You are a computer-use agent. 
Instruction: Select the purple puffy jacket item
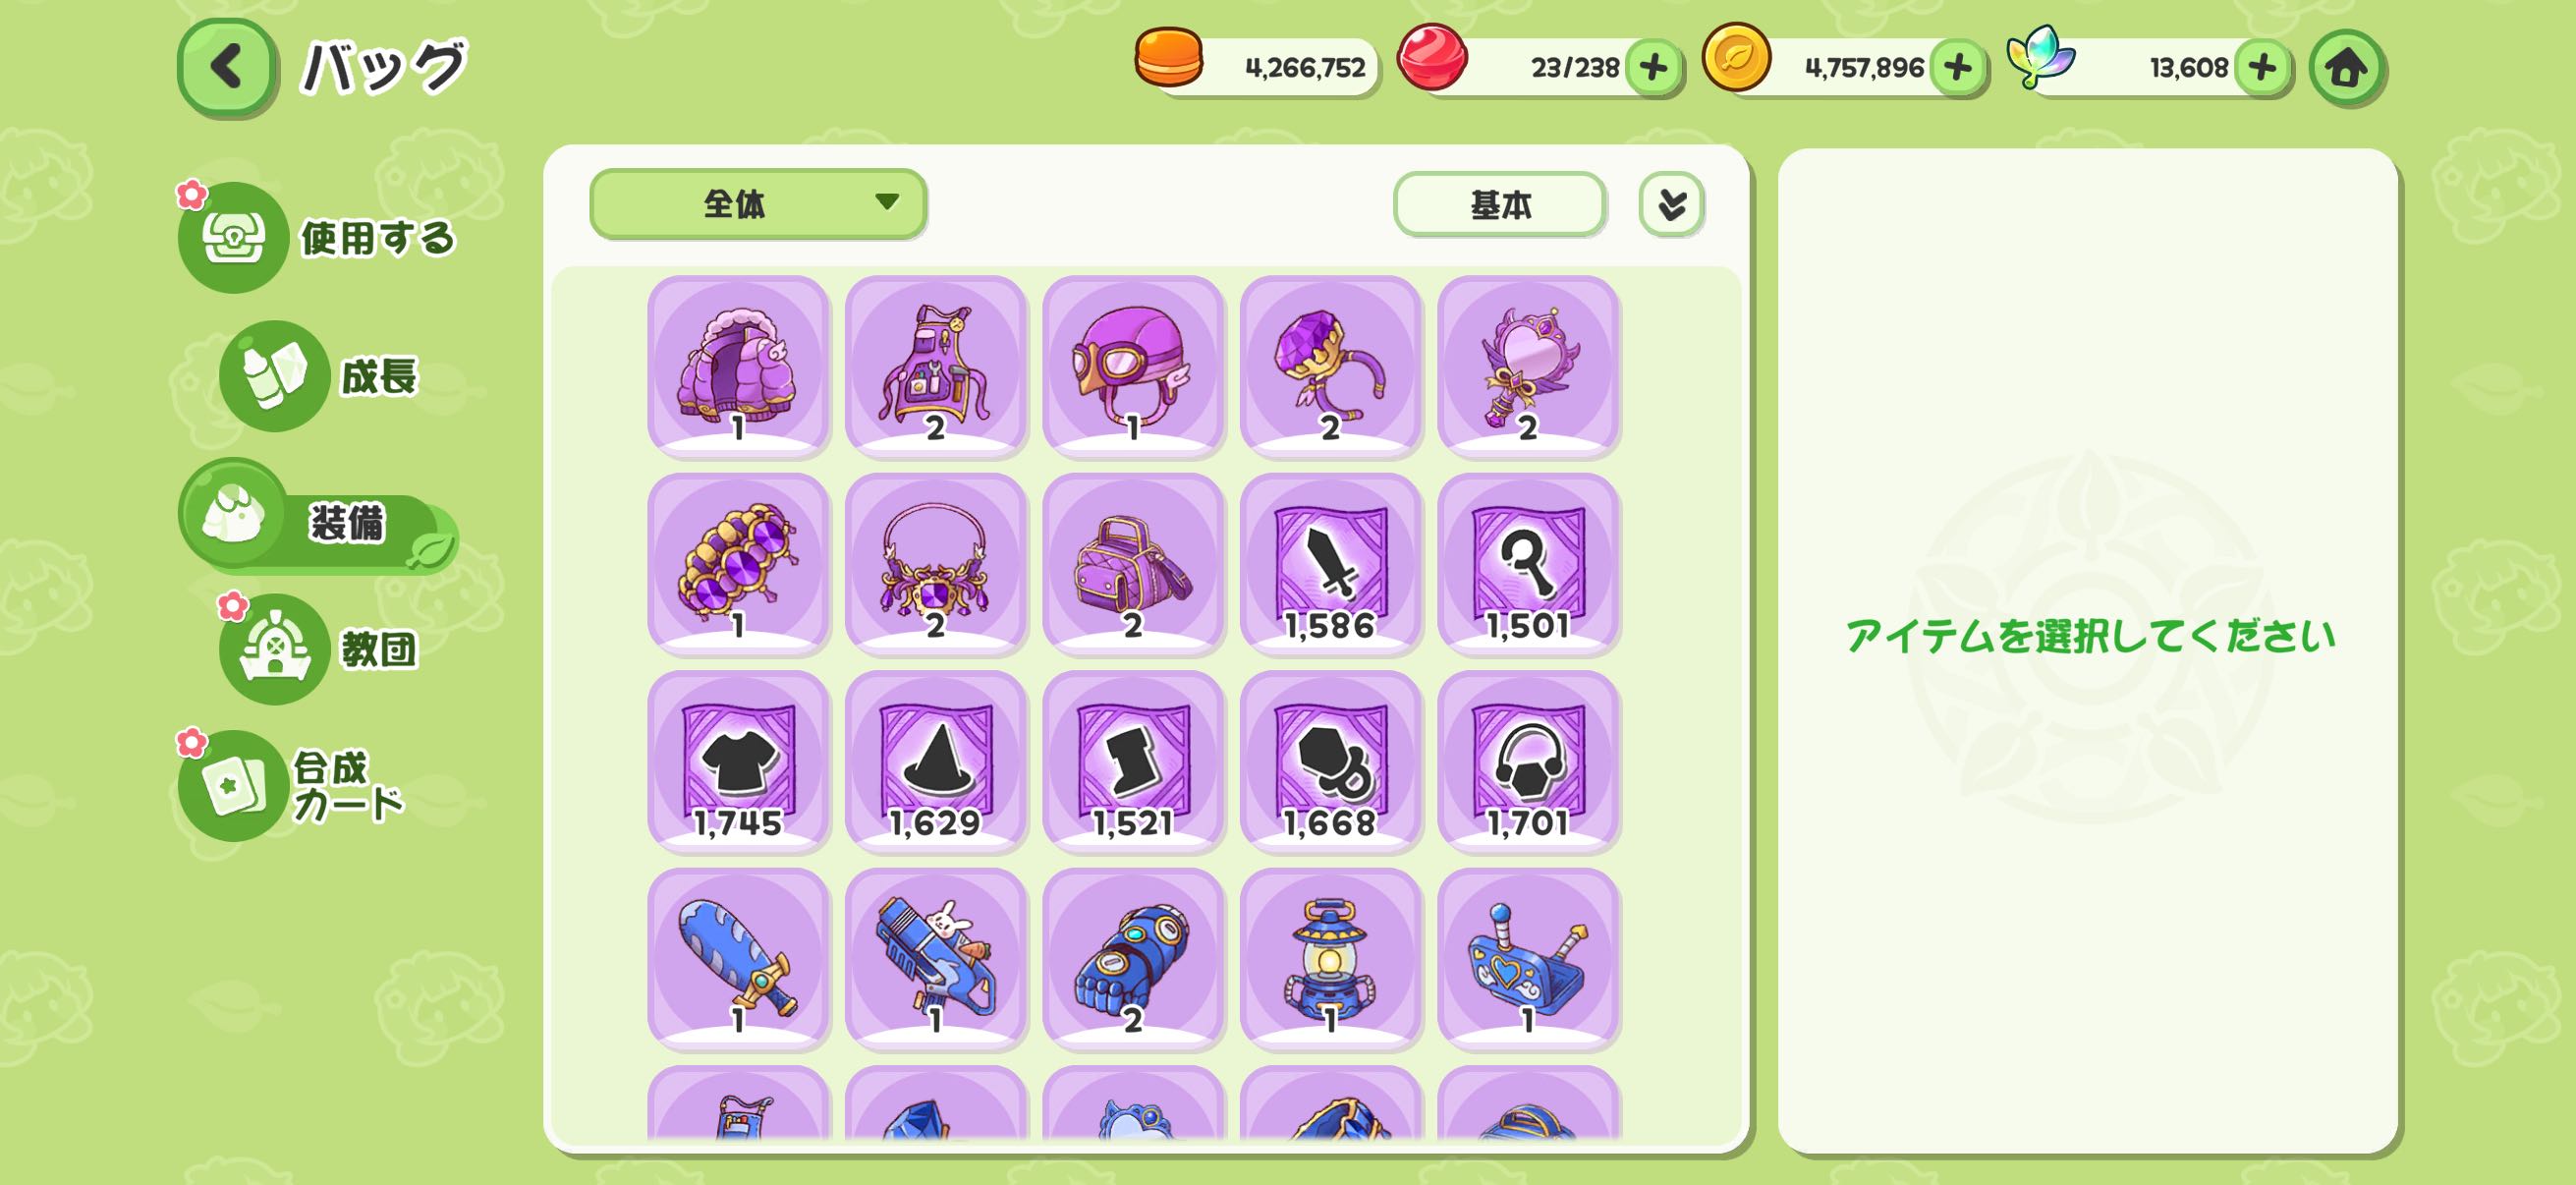(x=738, y=366)
